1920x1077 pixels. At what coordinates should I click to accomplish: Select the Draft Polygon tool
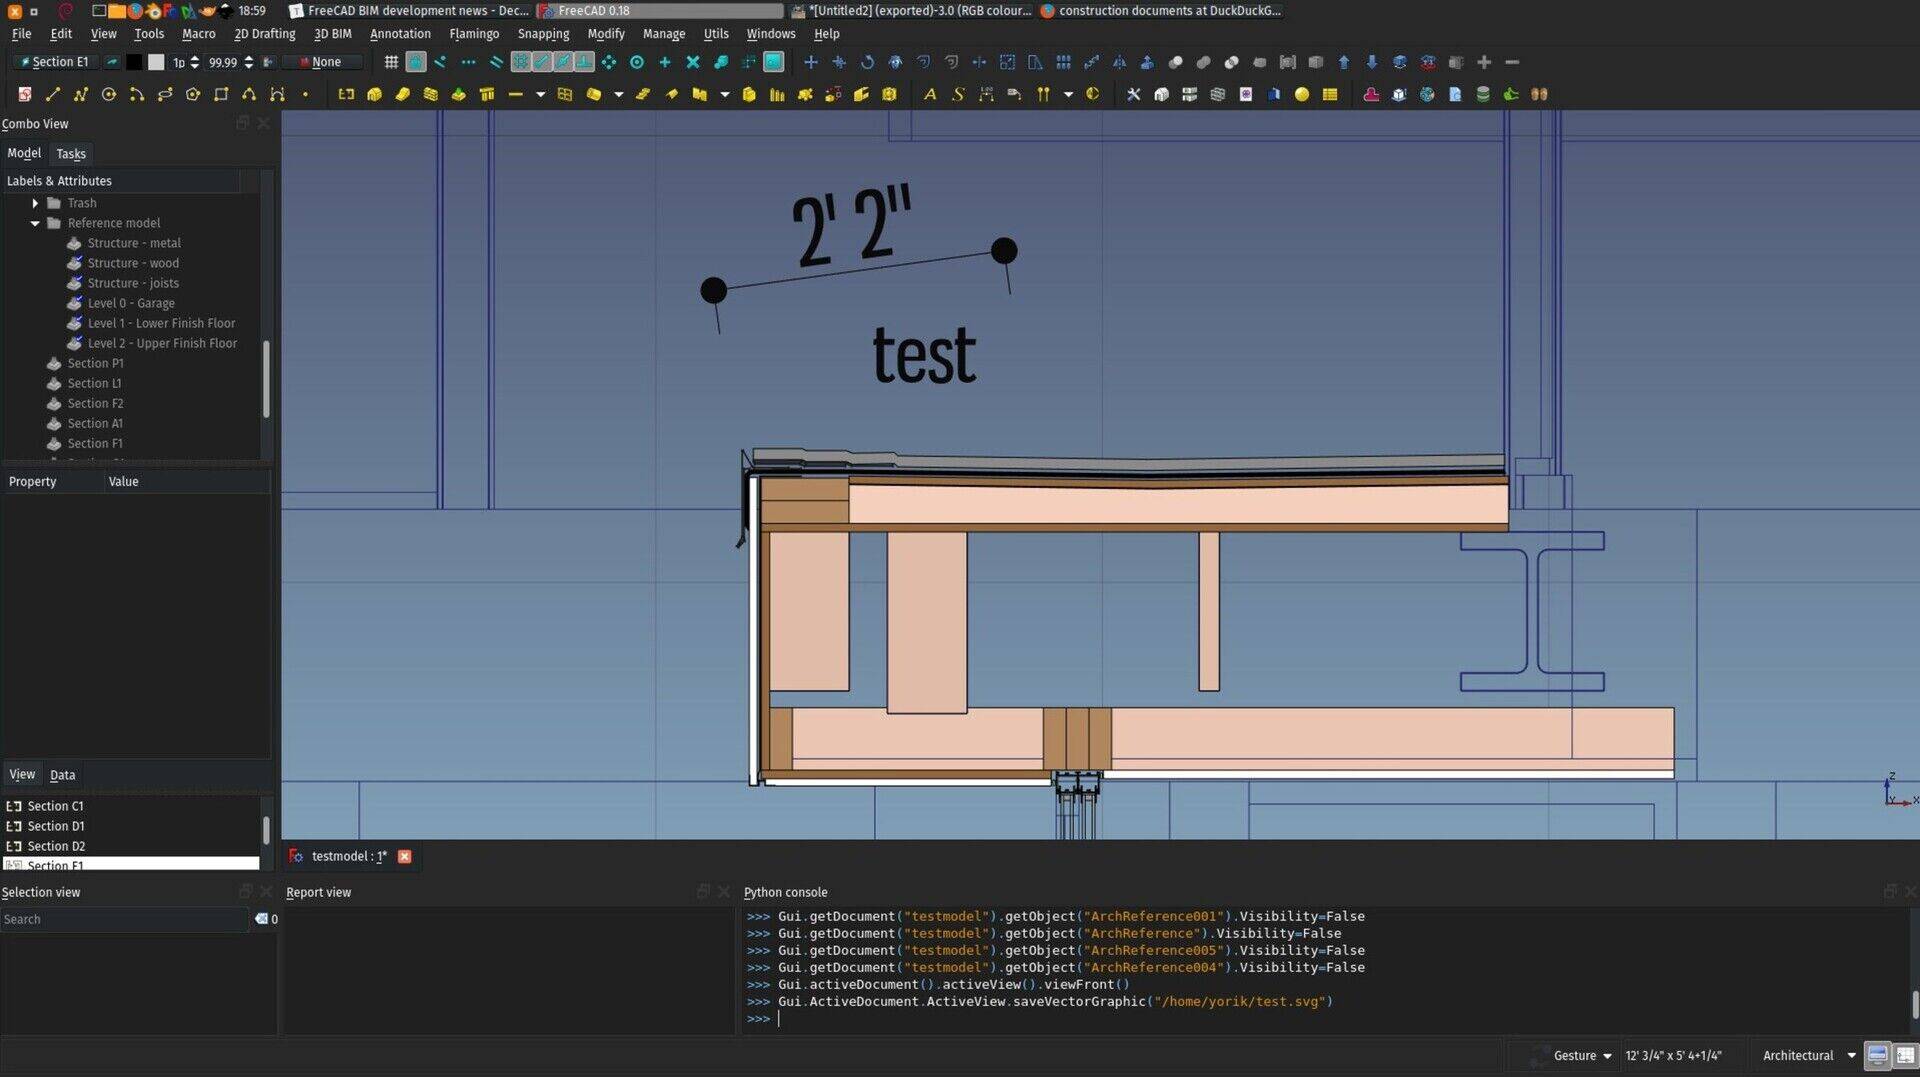[x=193, y=94]
